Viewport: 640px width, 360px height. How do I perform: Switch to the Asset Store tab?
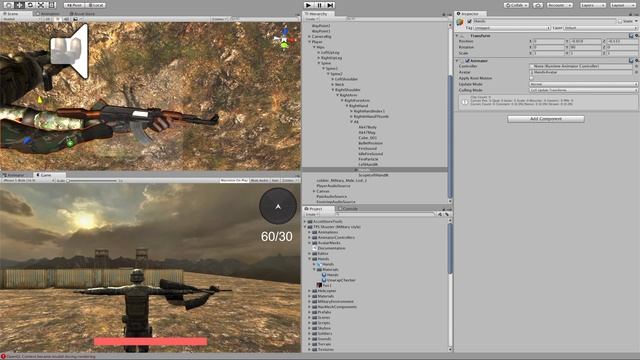[x=82, y=13]
